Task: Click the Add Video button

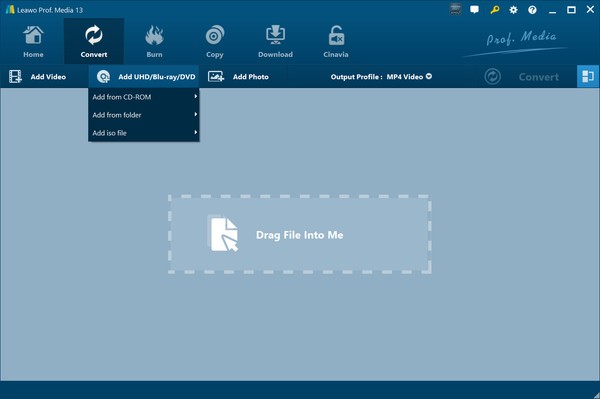Action: pyautogui.click(x=38, y=77)
